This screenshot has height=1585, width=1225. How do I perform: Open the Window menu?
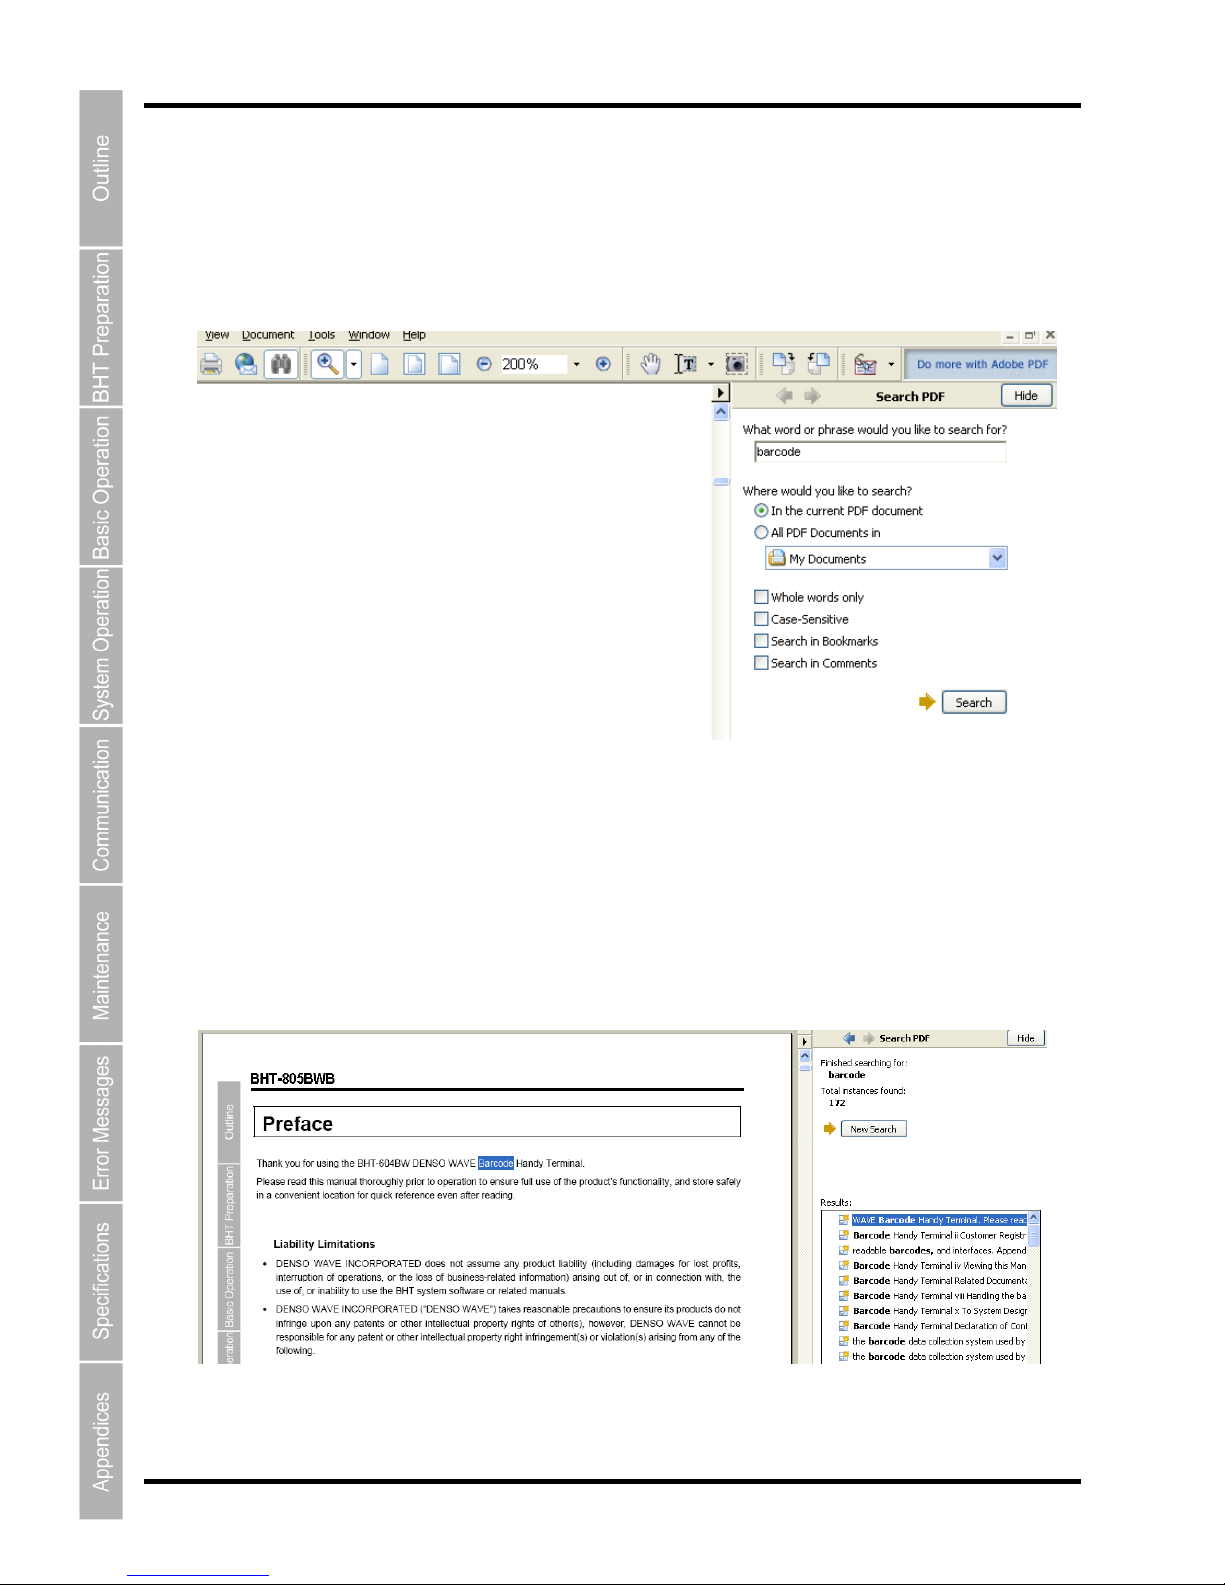pos(369,335)
